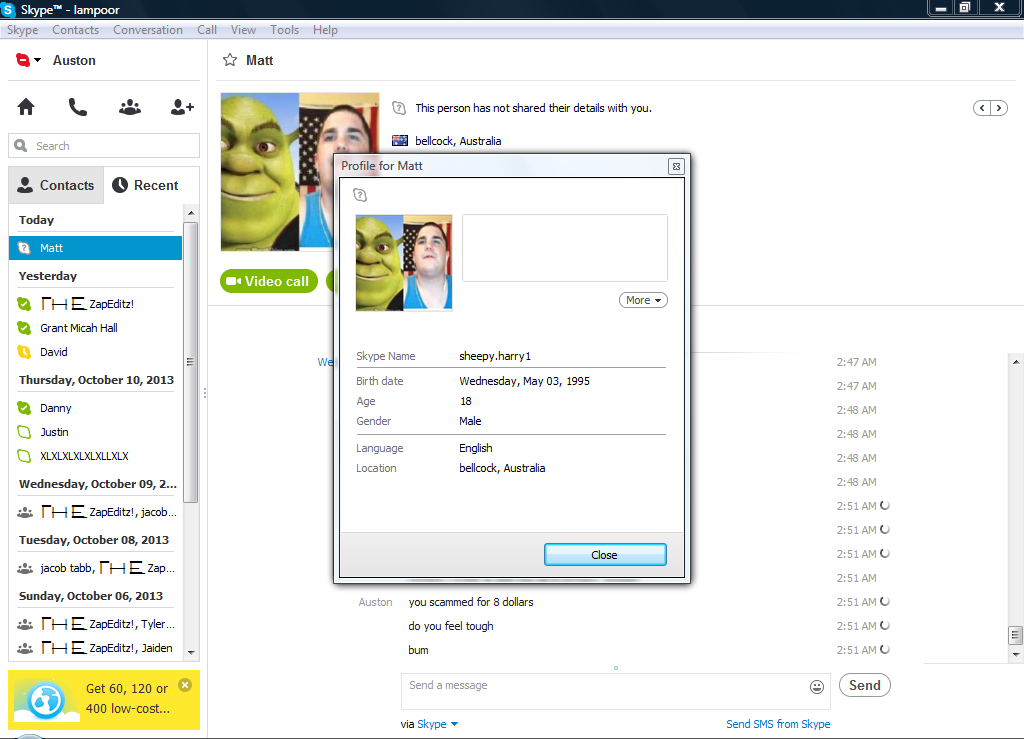Click the status icon beside Grant Micah Hall
Screen dimensions: 1024x739
pyautogui.click(x=24, y=328)
